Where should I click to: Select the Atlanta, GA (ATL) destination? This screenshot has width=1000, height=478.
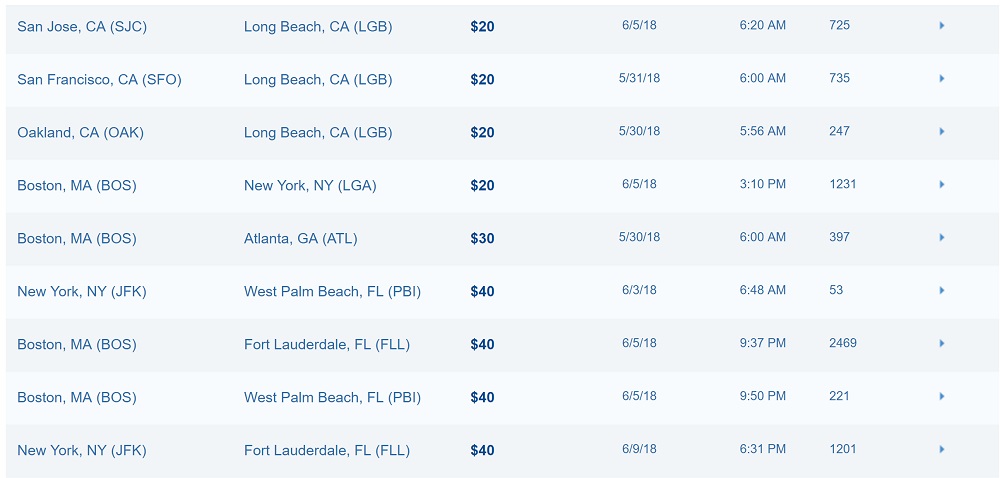(300, 239)
